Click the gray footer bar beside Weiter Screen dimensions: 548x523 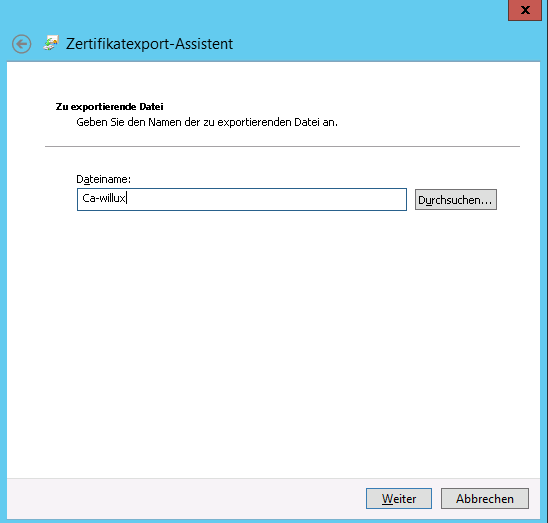(x=185, y=499)
